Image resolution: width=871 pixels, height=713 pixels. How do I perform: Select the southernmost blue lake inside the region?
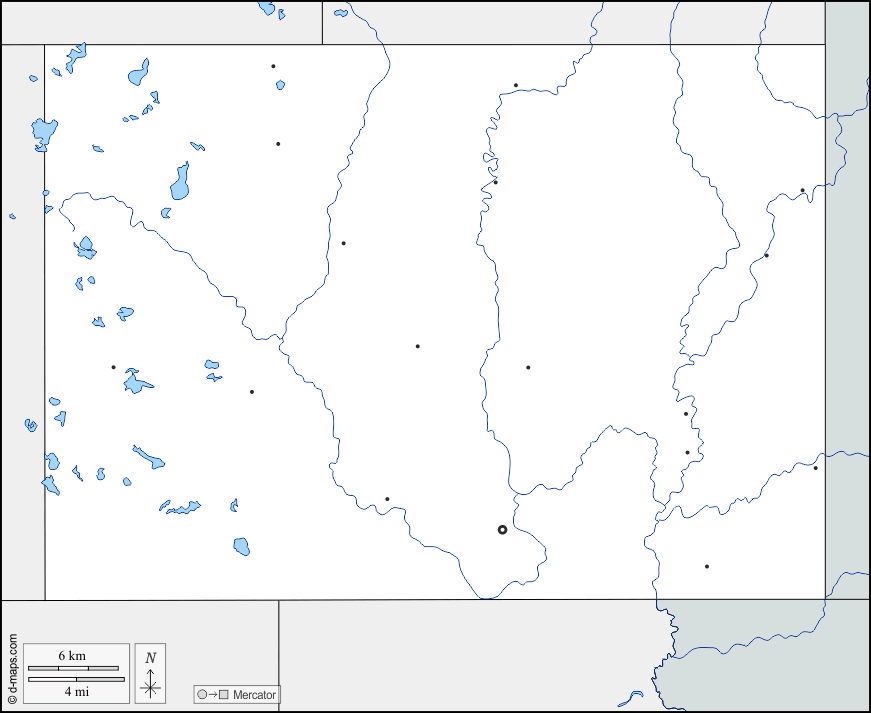point(241,546)
